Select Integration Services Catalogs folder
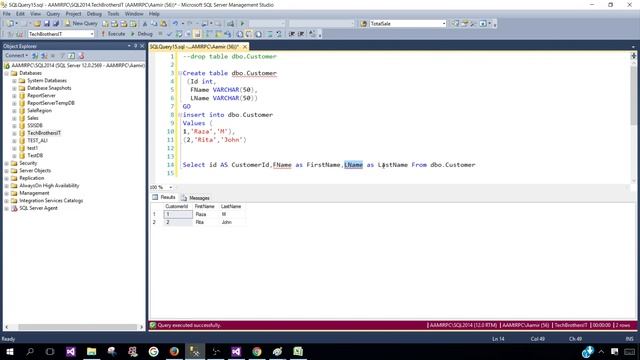Screen dimensions: 640x360 51,201
